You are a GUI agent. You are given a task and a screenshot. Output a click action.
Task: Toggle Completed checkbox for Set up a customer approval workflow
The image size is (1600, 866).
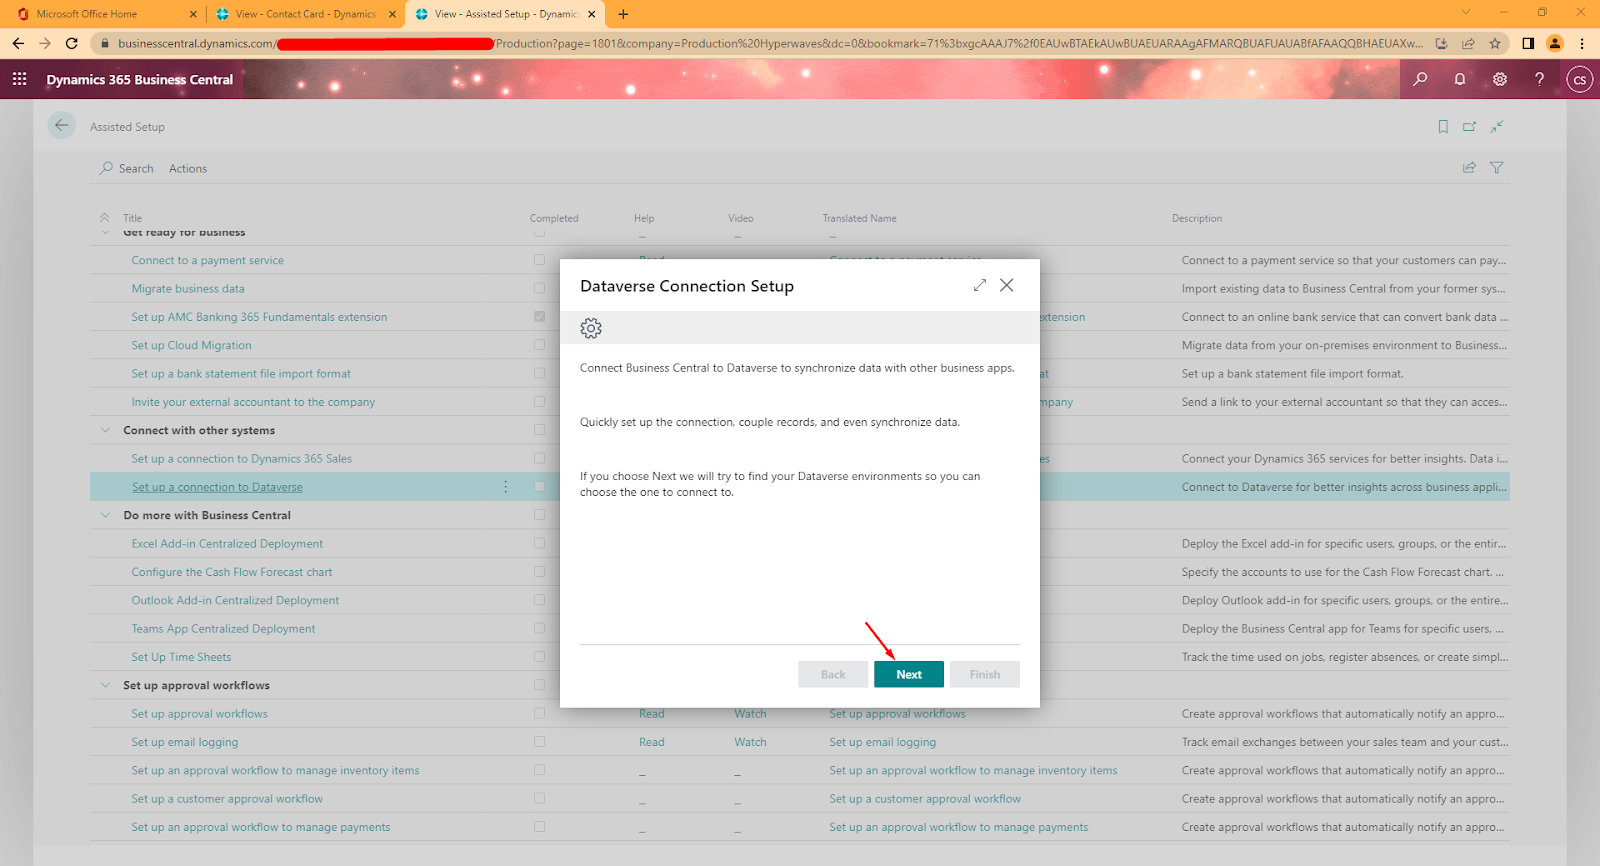click(540, 798)
